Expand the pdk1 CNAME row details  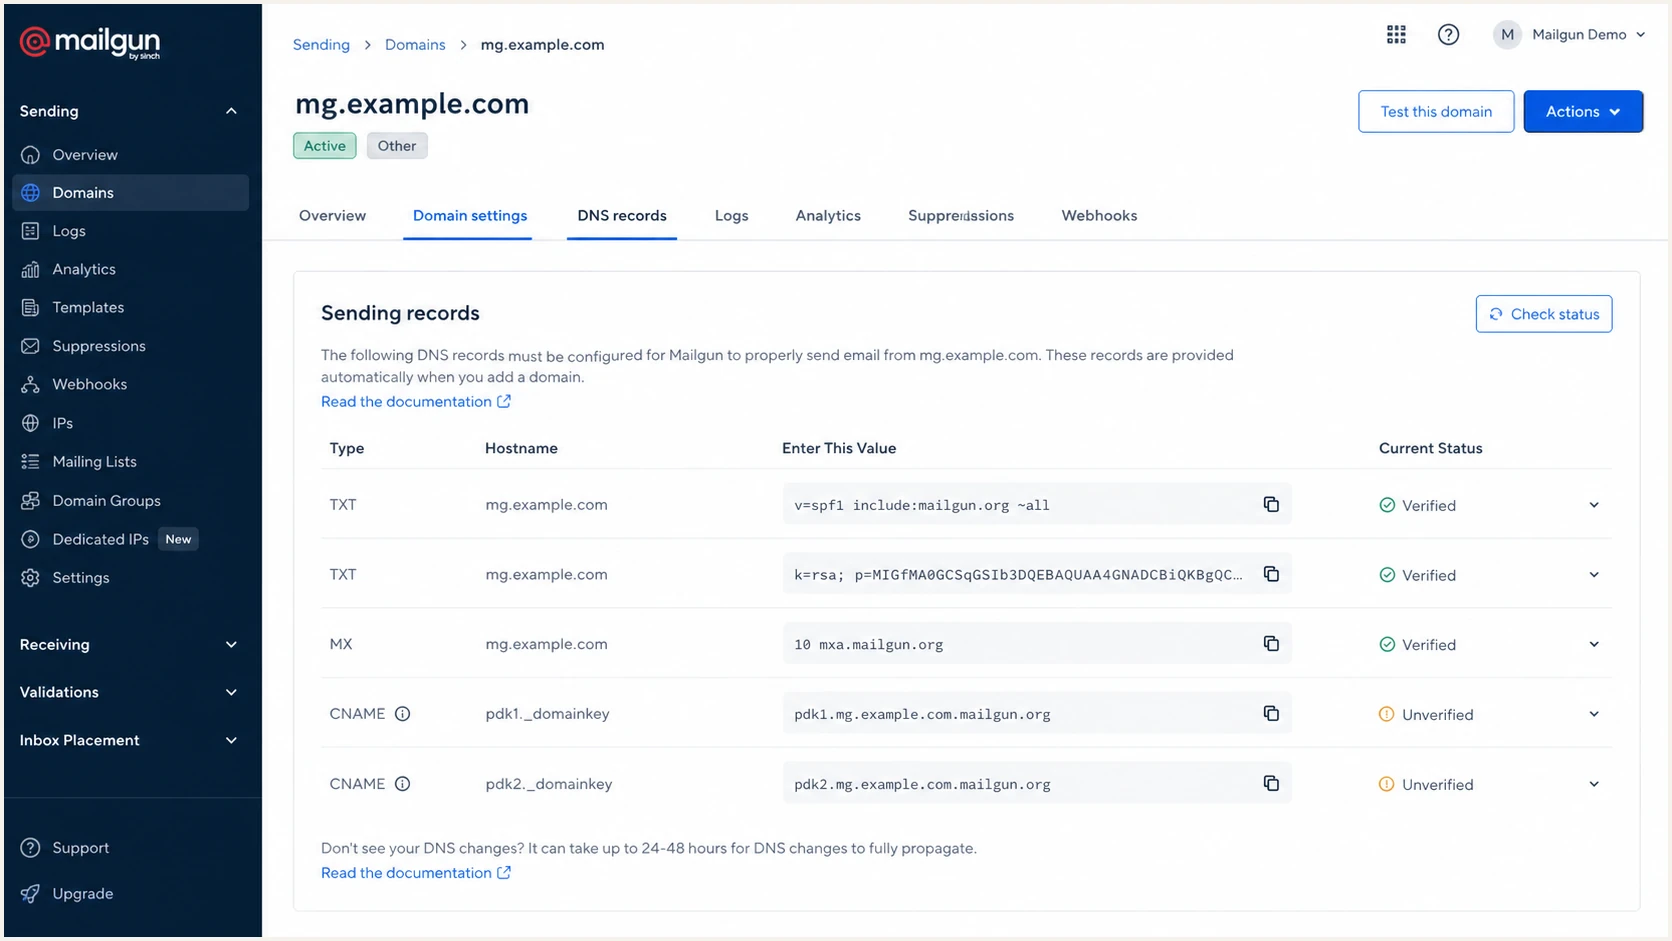[x=1594, y=714]
